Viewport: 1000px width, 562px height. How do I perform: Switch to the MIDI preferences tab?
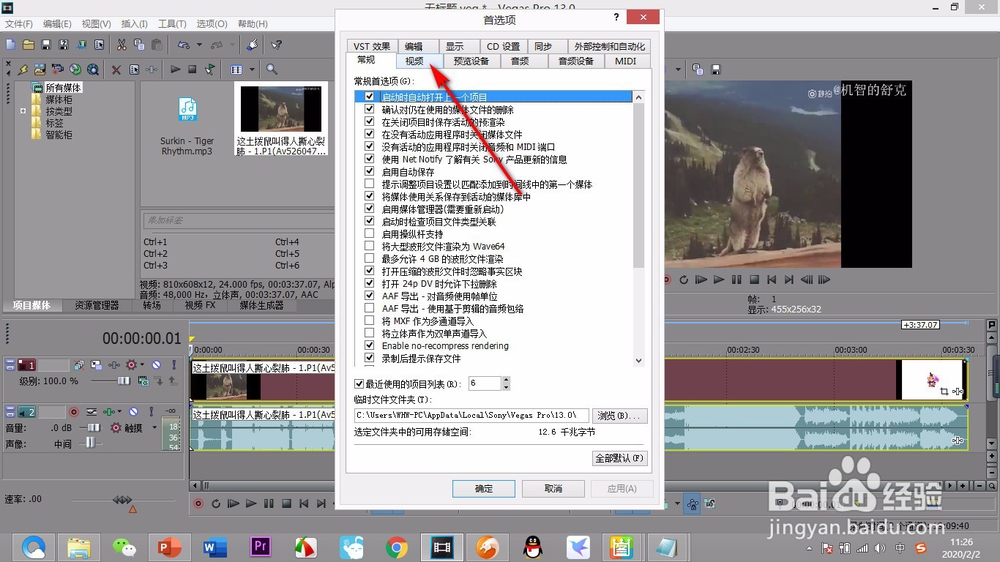tap(625, 61)
